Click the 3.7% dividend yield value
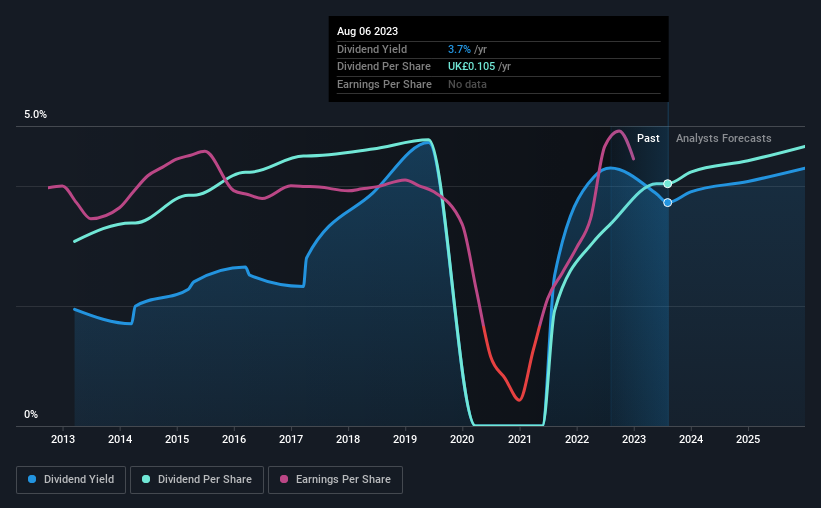 (459, 49)
